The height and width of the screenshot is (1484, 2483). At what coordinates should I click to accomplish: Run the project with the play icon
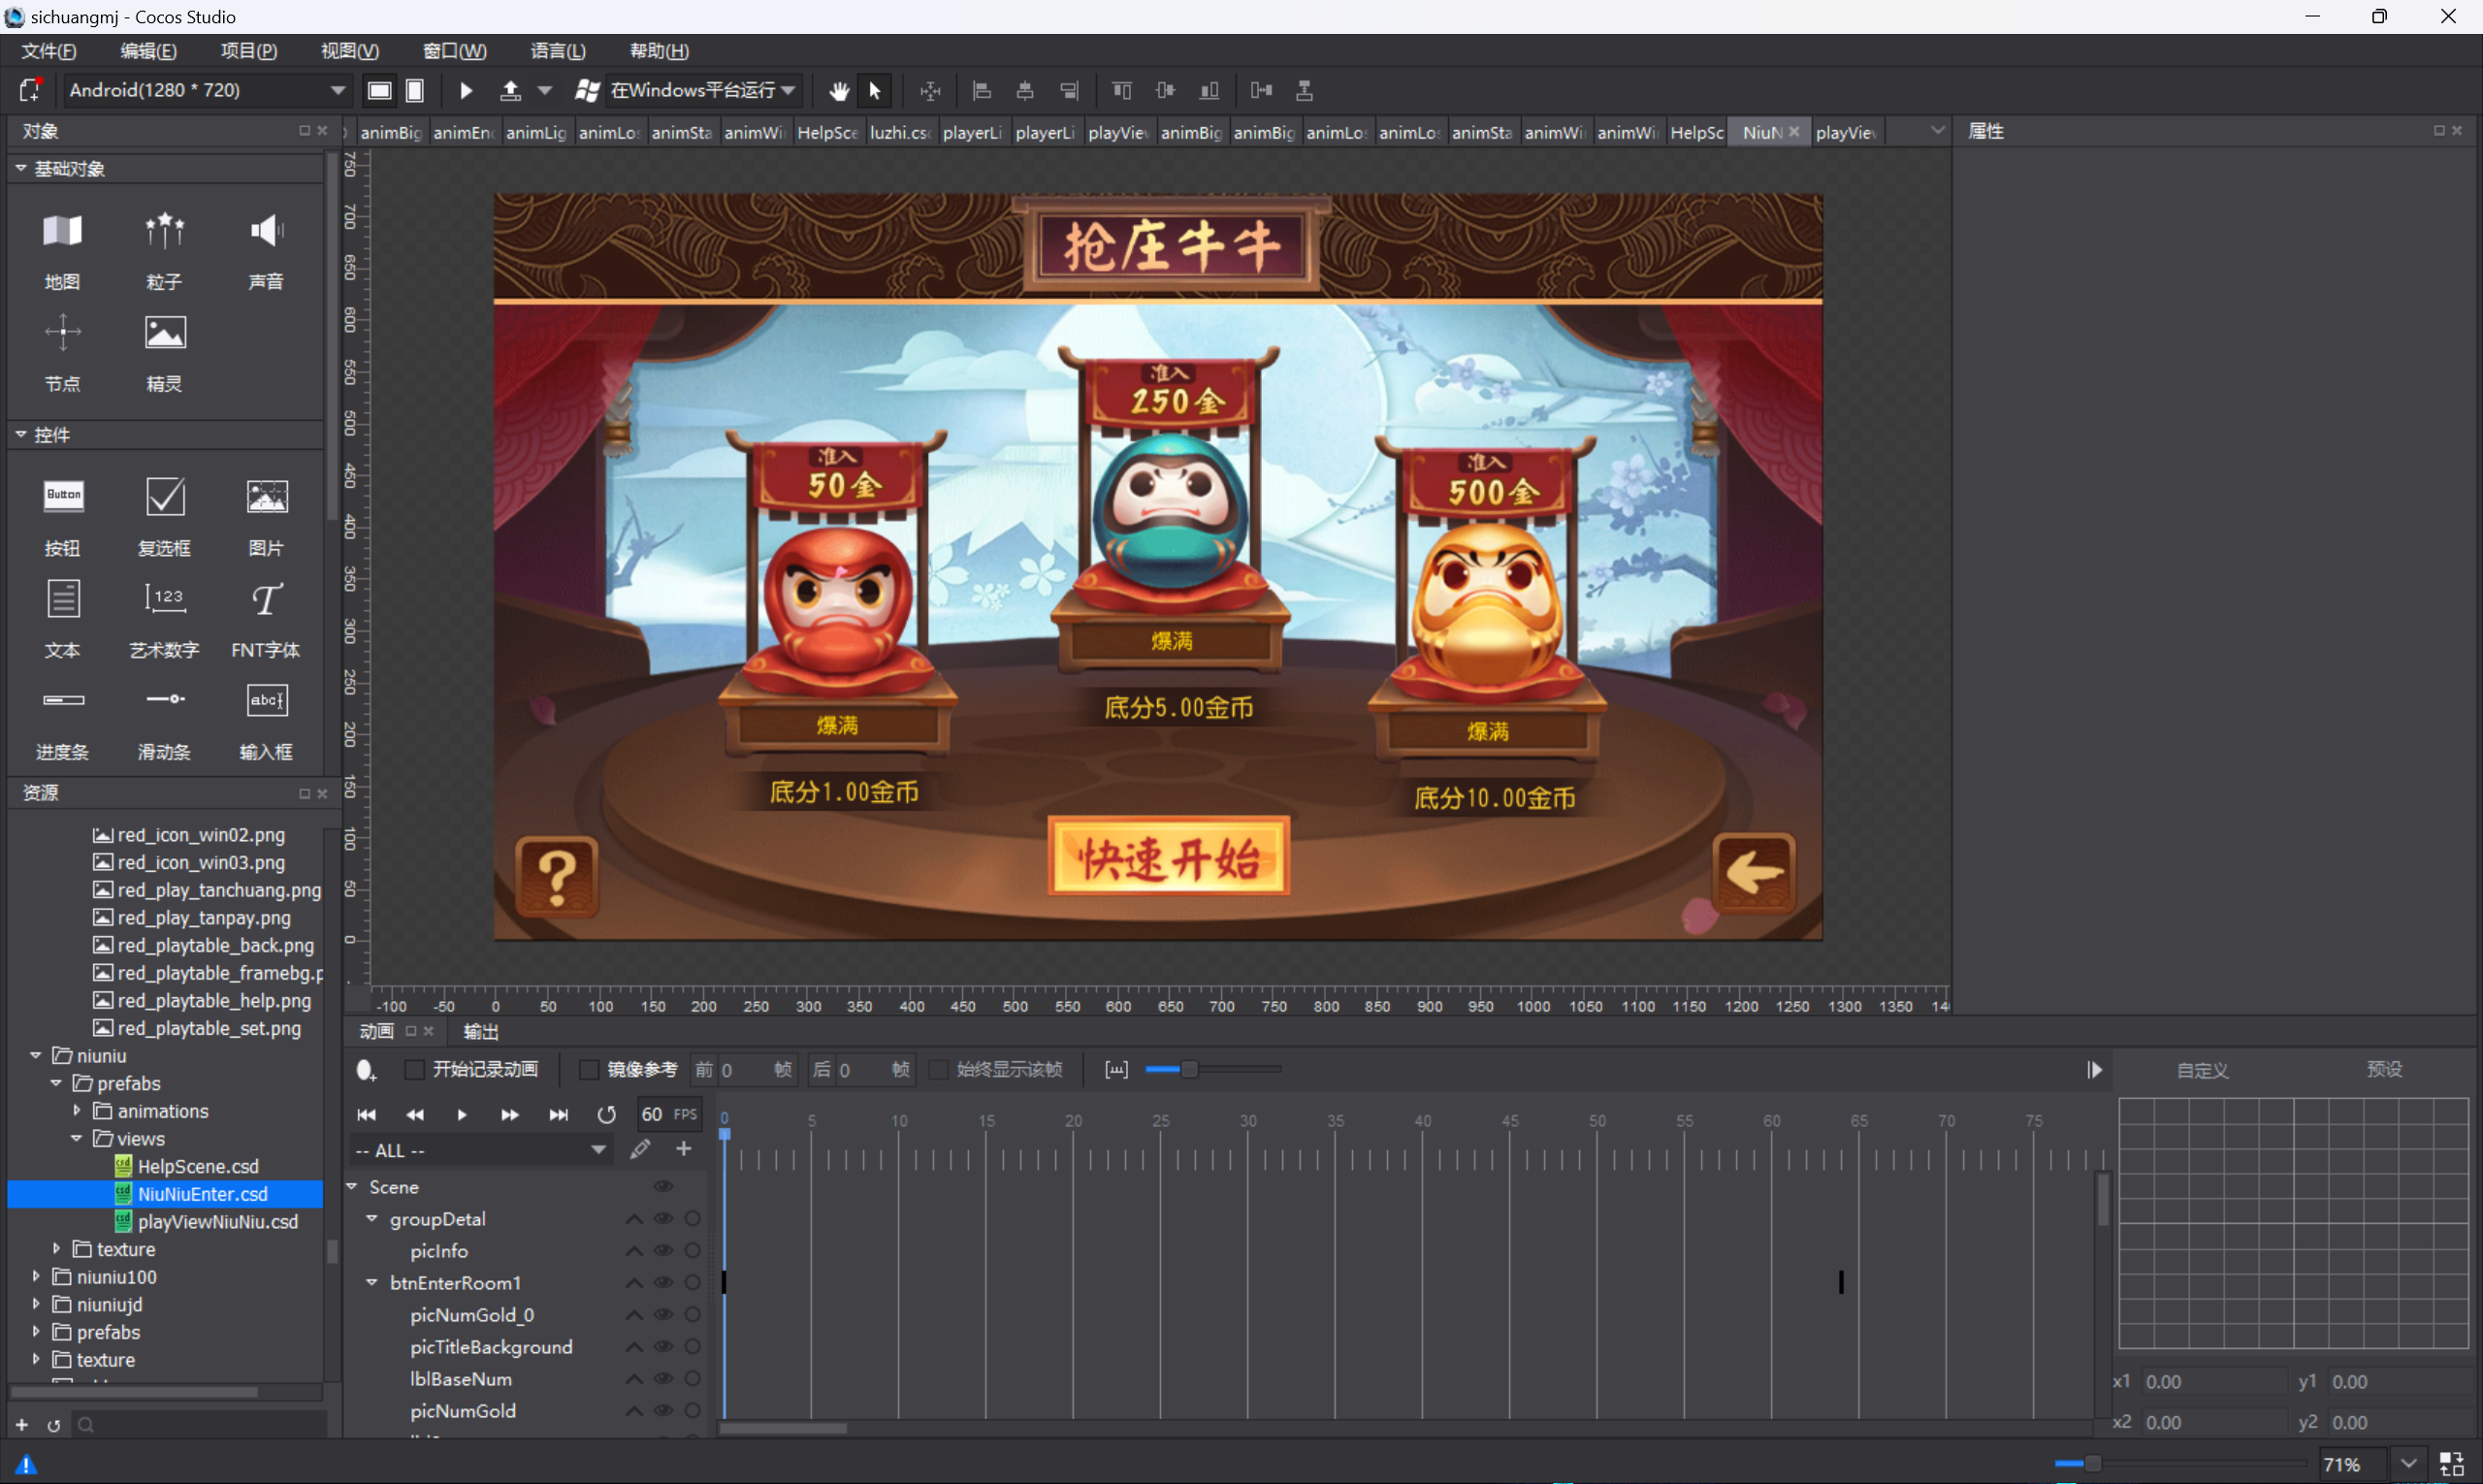pyautogui.click(x=466, y=91)
